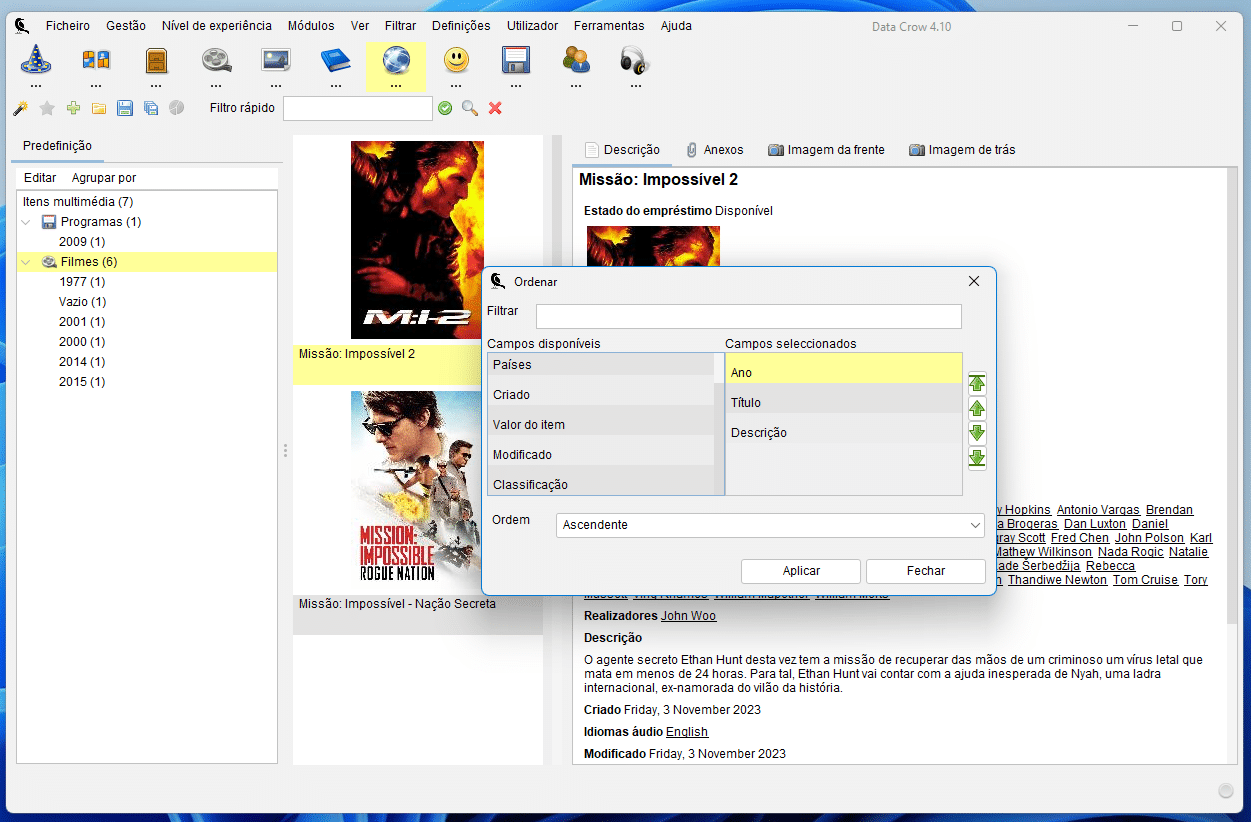Open the Ferramentas menu
The height and width of the screenshot is (822, 1251).
click(x=610, y=26)
